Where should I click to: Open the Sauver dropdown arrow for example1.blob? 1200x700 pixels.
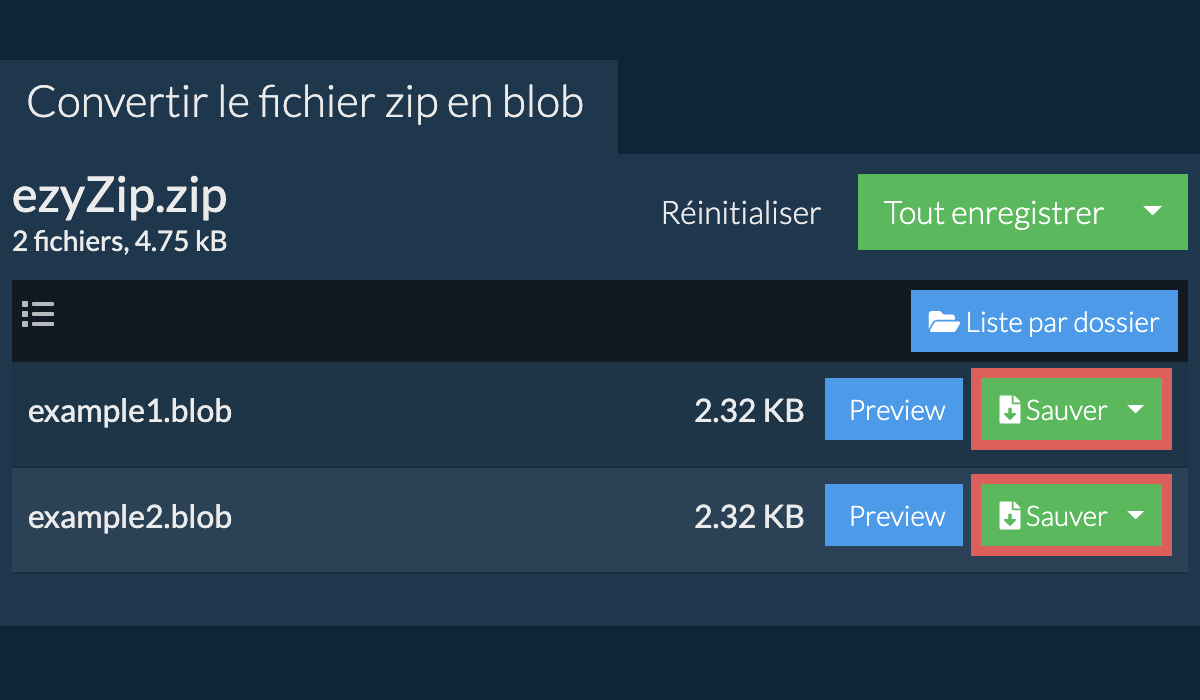pos(1136,409)
